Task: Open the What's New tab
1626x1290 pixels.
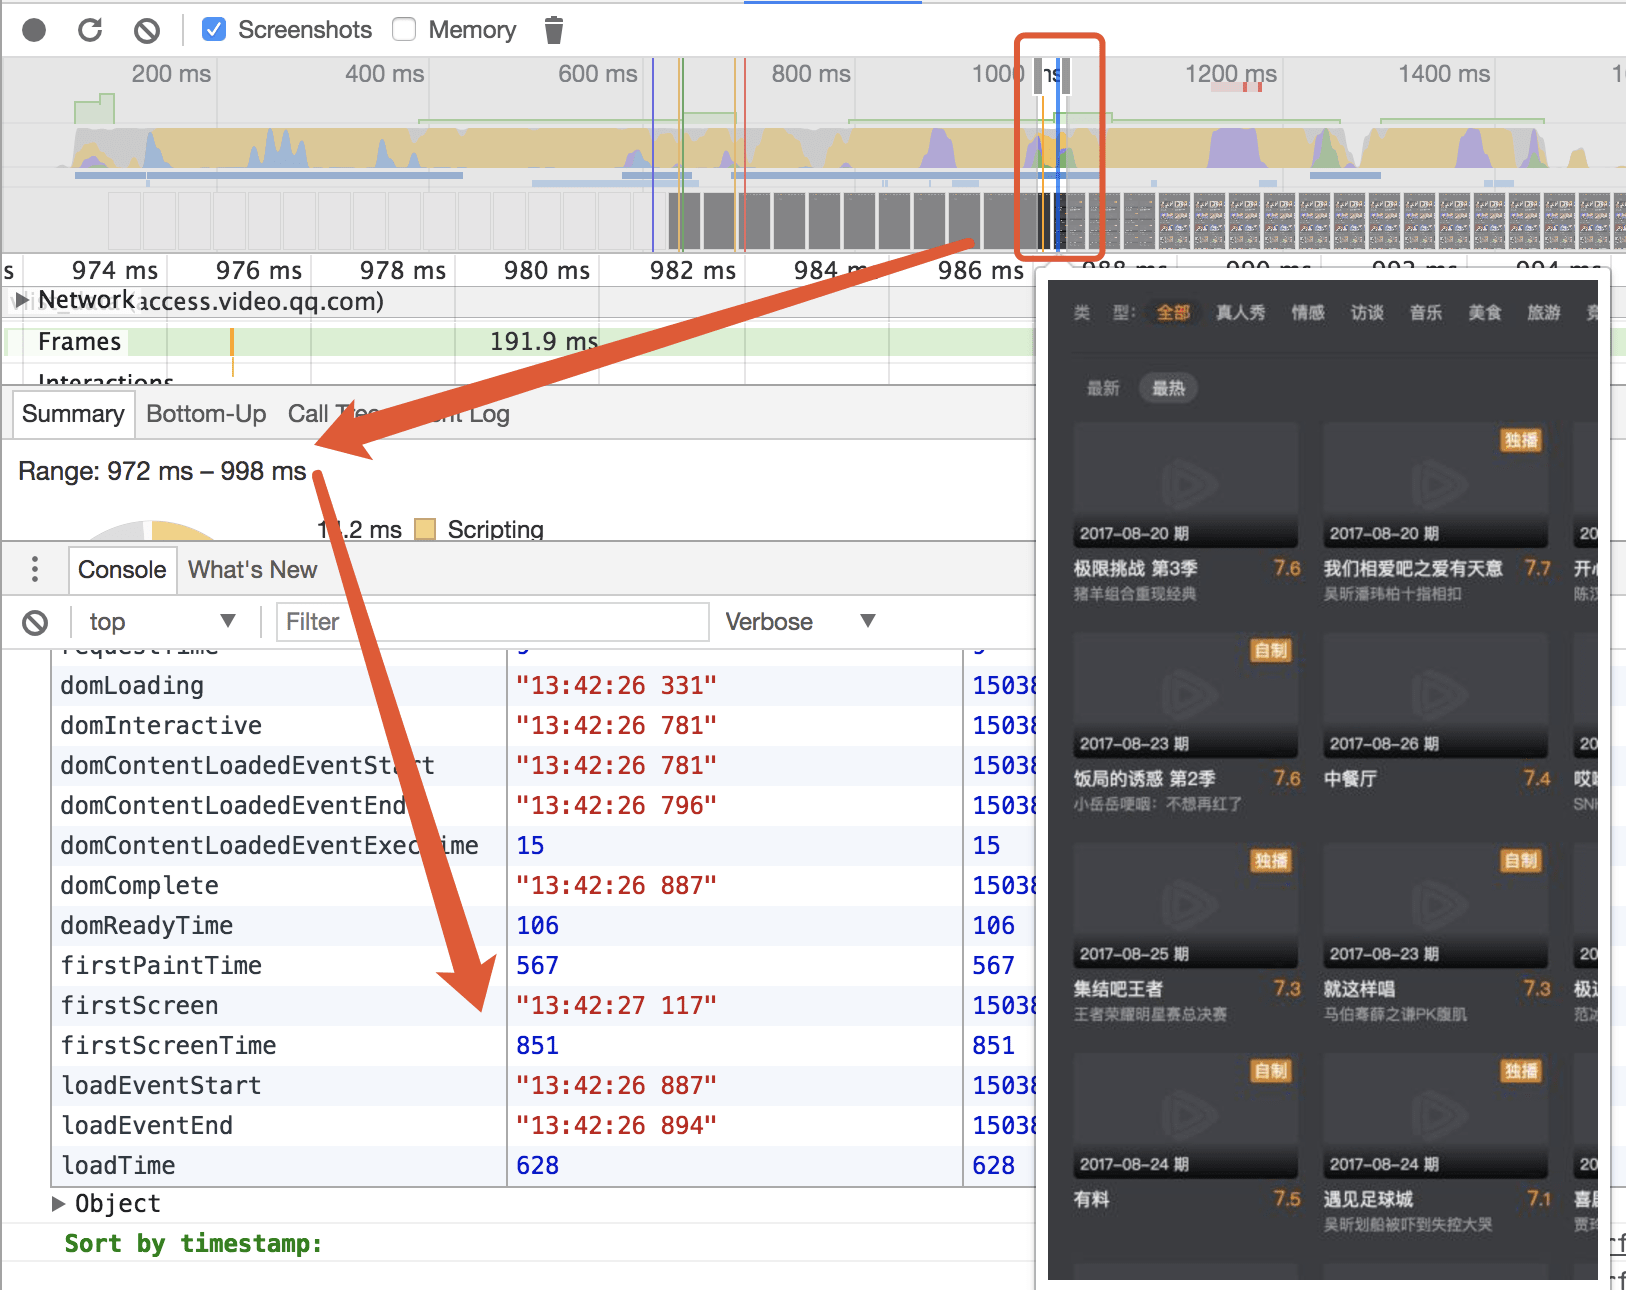Action: coord(252,569)
